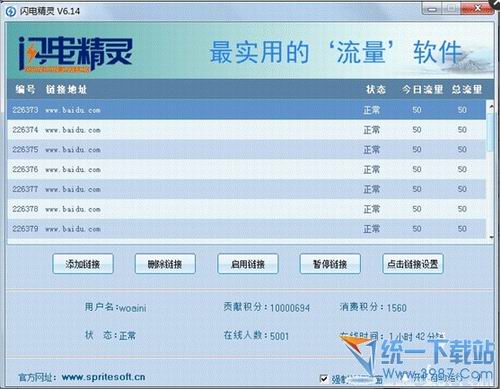
Task: Open official site www.spritesoft.cn link
Action: pos(103,377)
